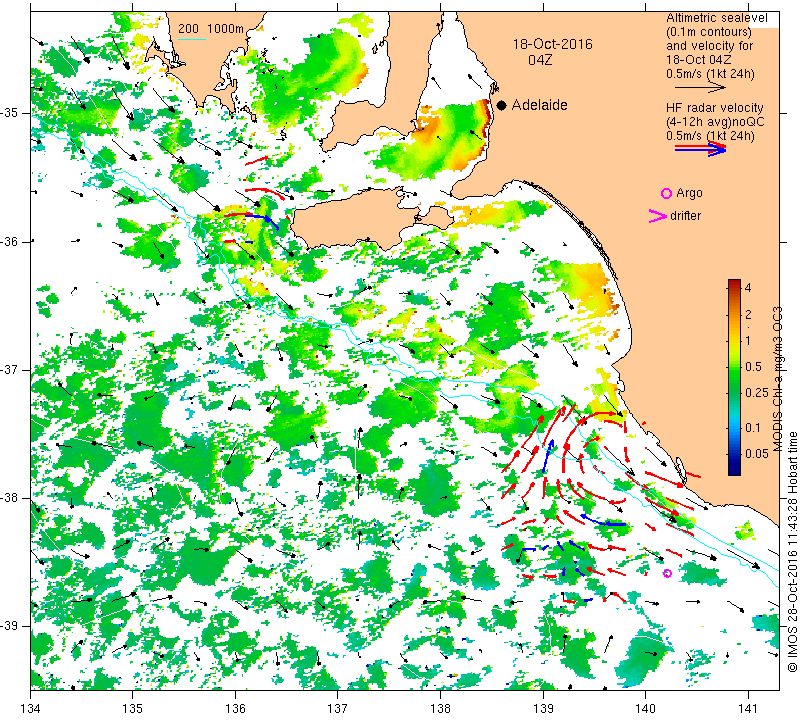Click the 'Argo' legend label

click(689, 193)
